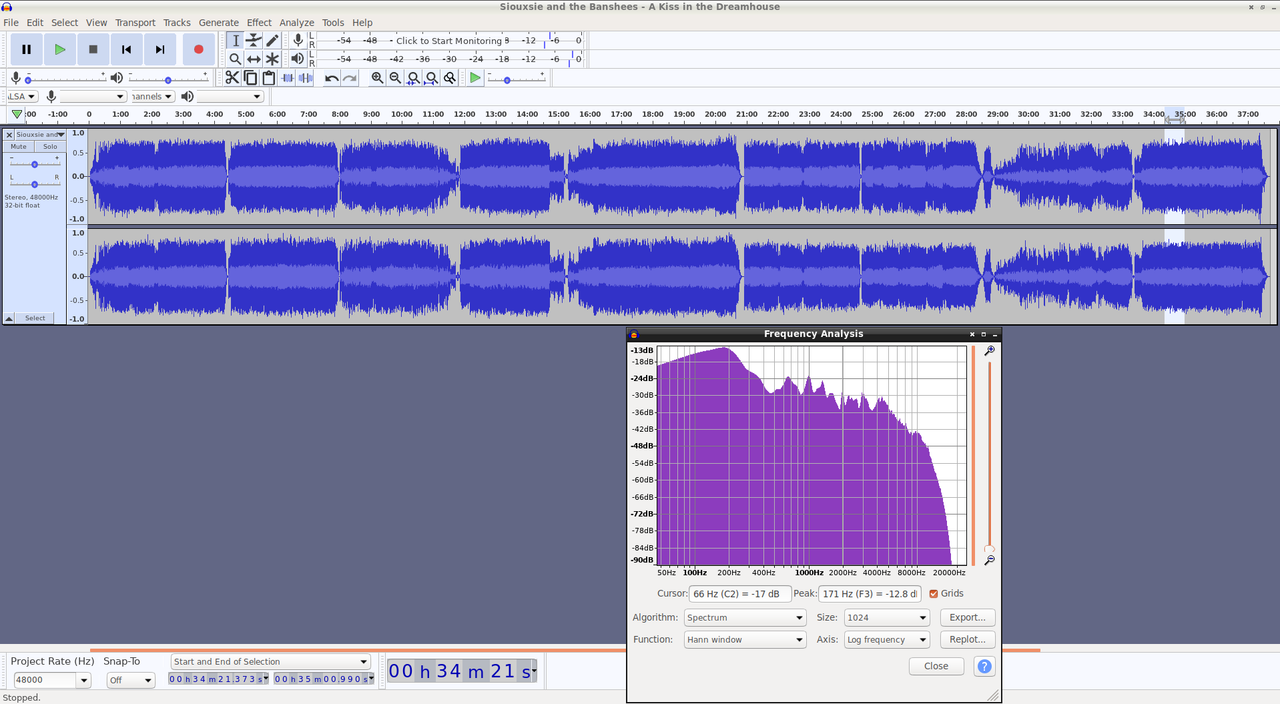Click the Silence Audio icon
The height and width of the screenshot is (704, 1280).
pos(306,78)
